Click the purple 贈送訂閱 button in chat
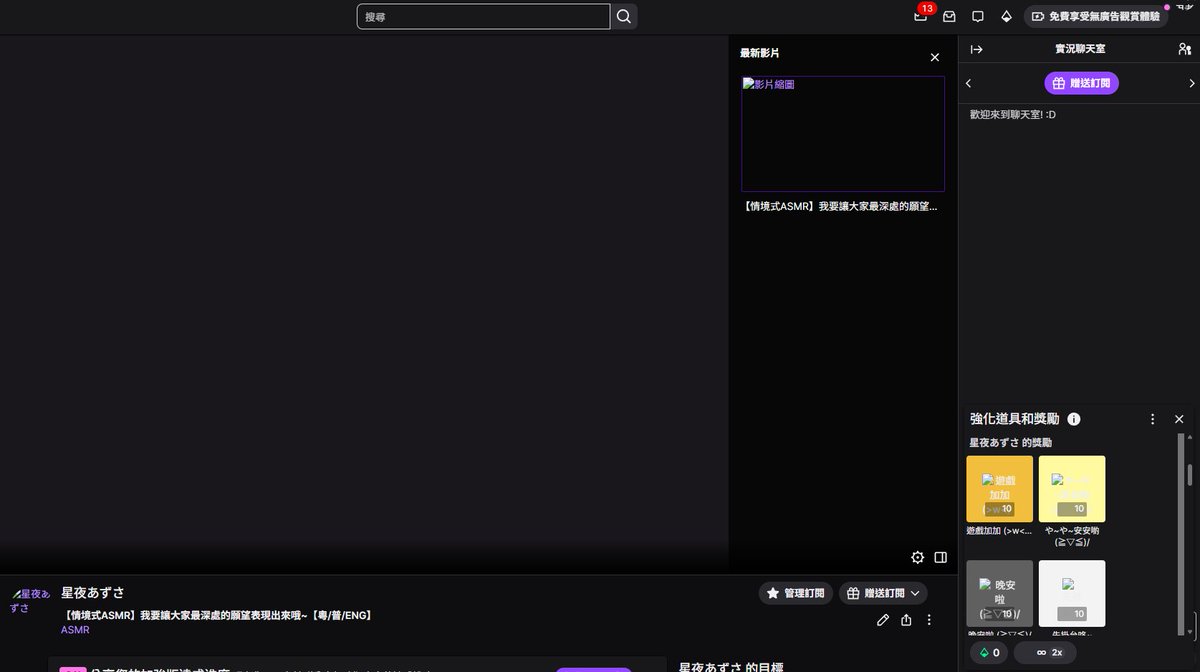This screenshot has height=672, width=1200. click(1081, 84)
